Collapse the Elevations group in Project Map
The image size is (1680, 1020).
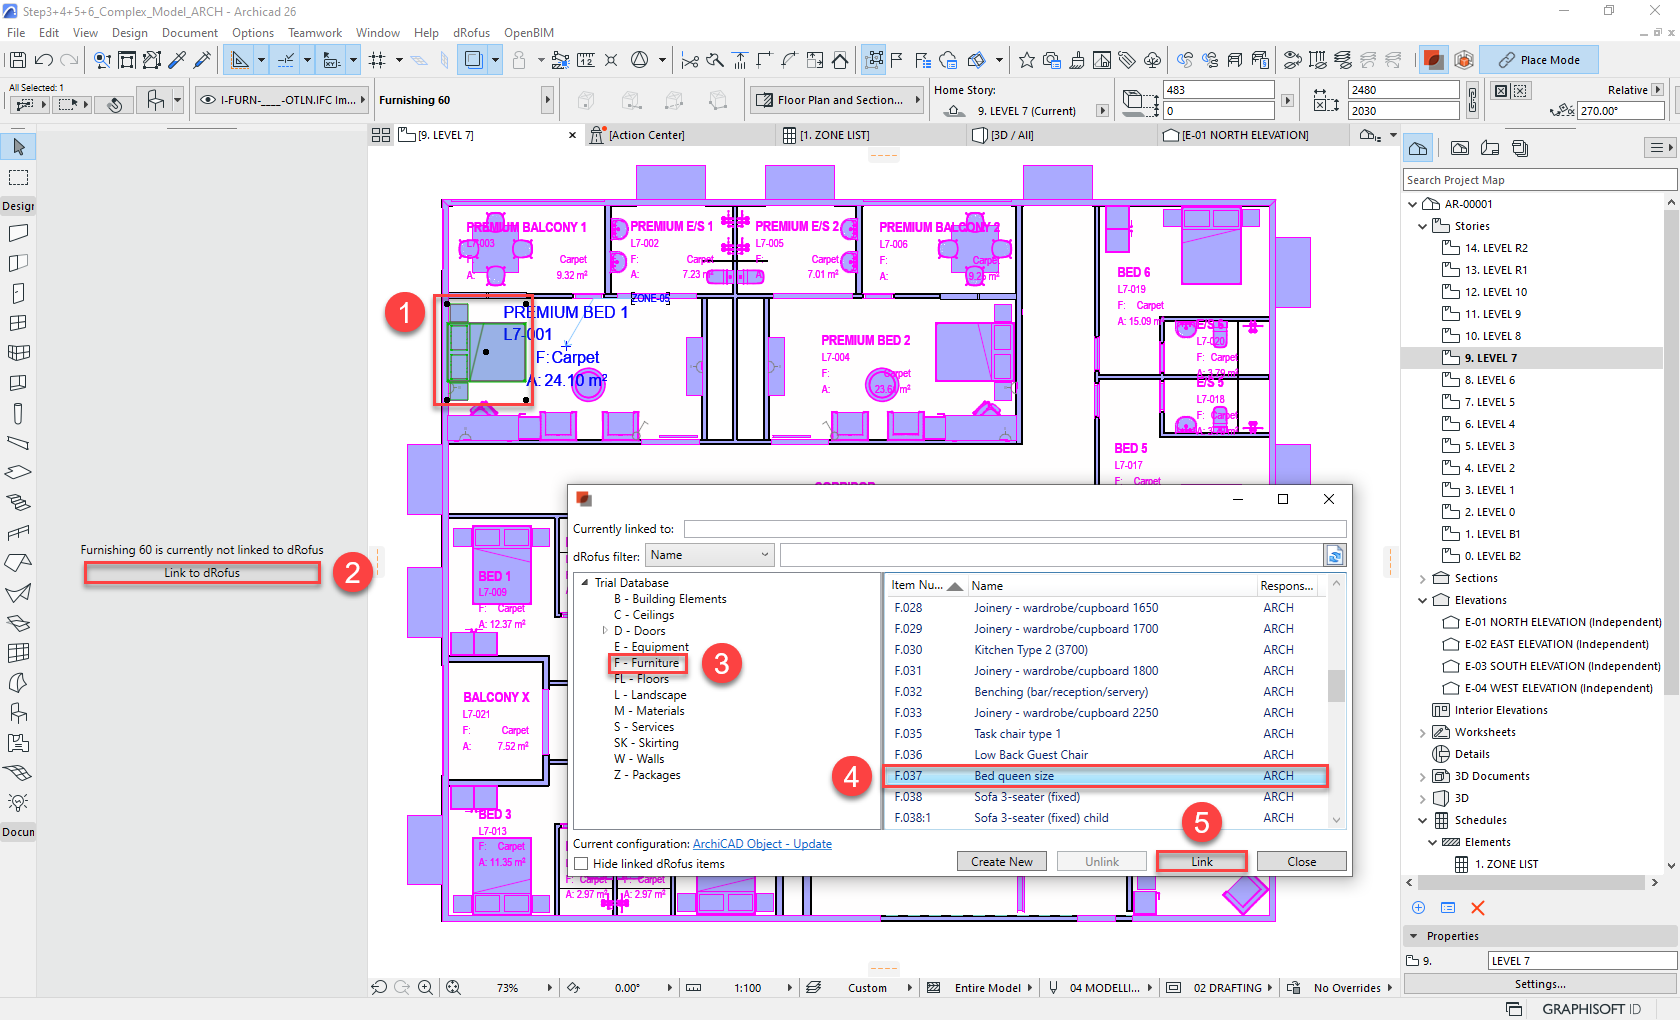(1422, 599)
